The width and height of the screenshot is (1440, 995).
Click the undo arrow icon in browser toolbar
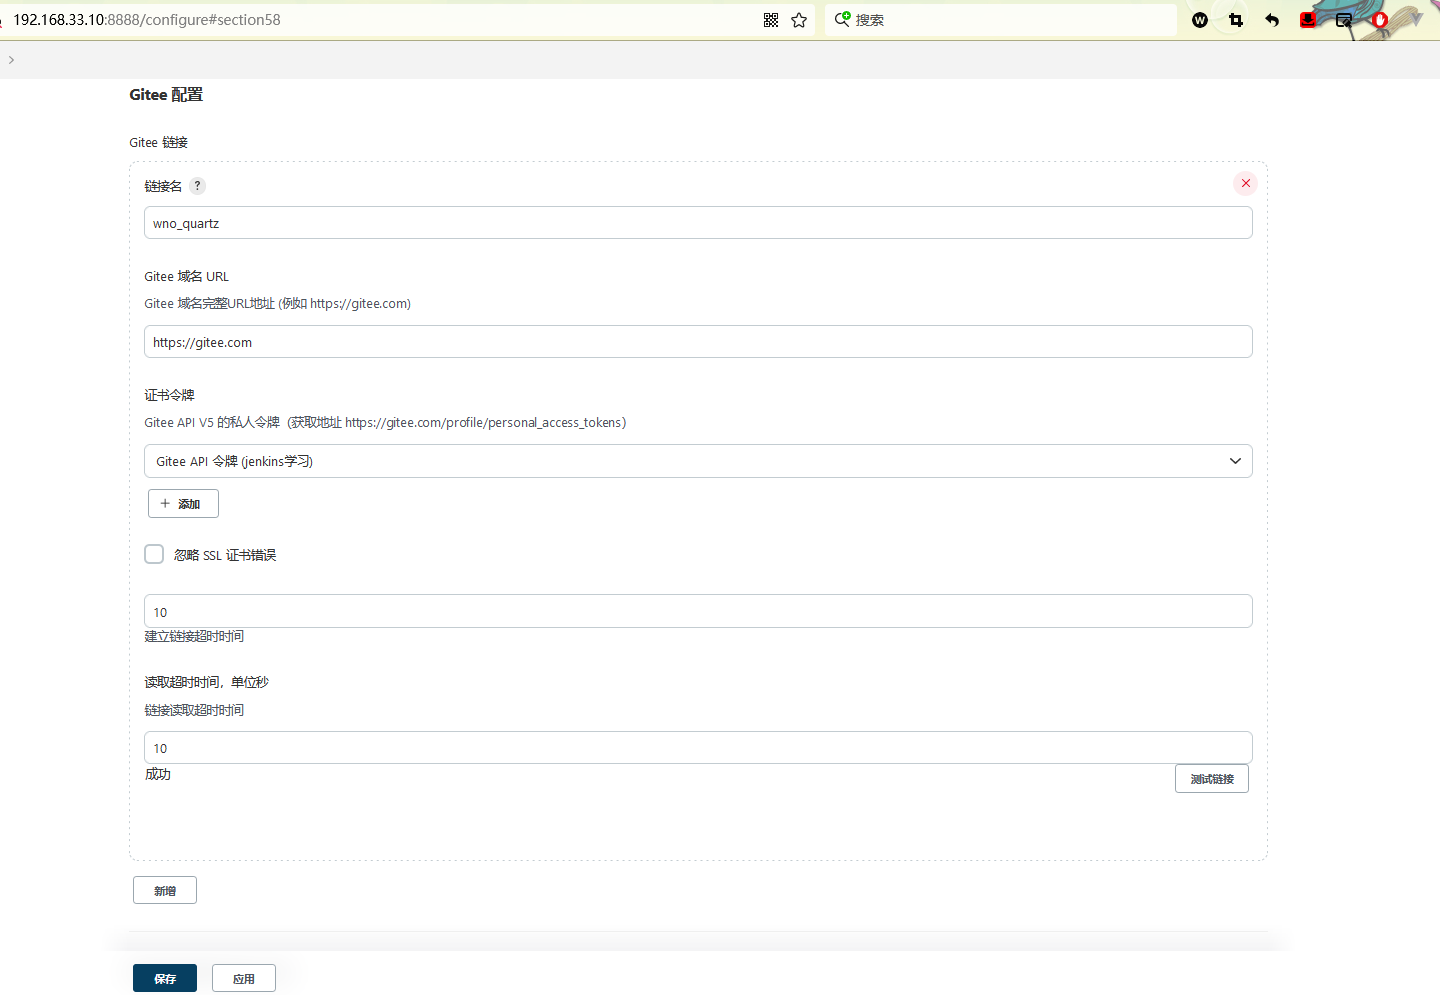pos(1272,20)
